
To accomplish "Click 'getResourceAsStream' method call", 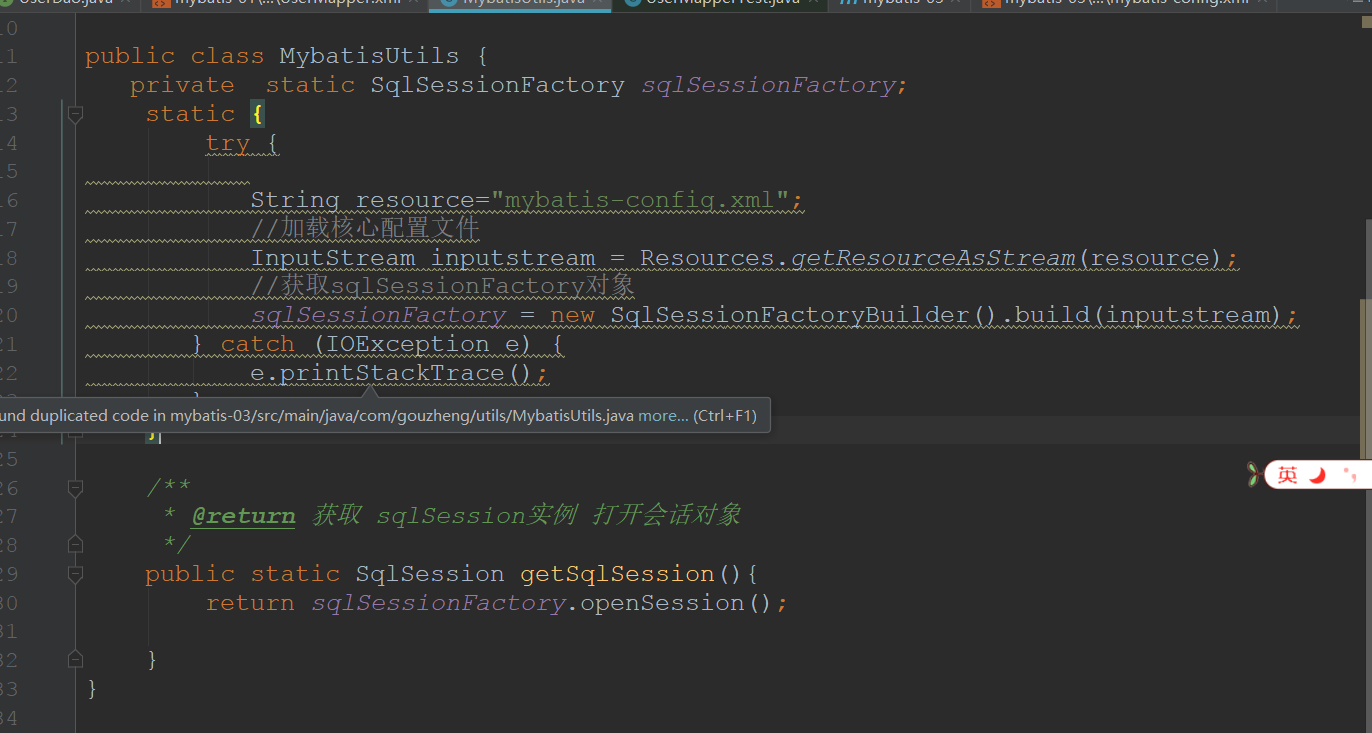I will tap(932, 258).
